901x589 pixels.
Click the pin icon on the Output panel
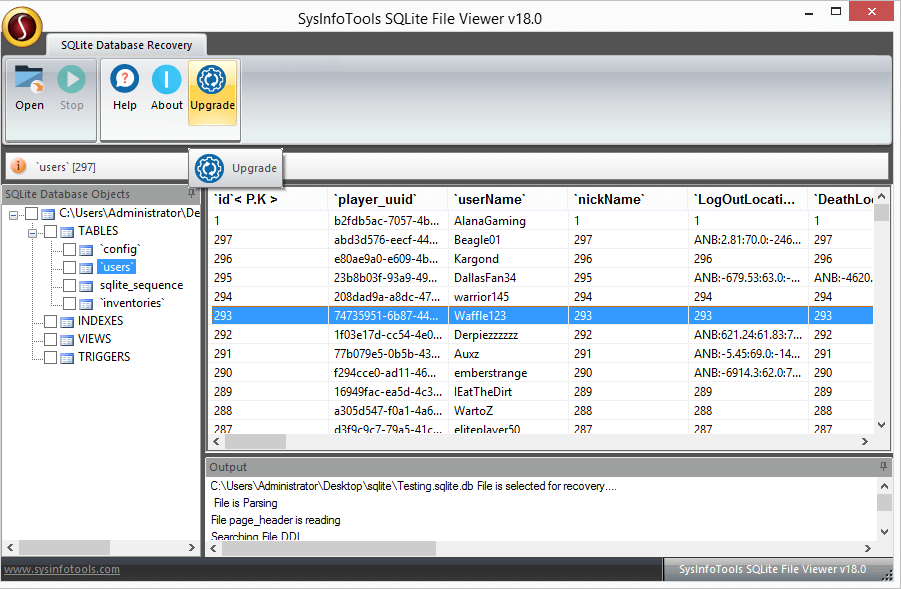coord(881,466)
